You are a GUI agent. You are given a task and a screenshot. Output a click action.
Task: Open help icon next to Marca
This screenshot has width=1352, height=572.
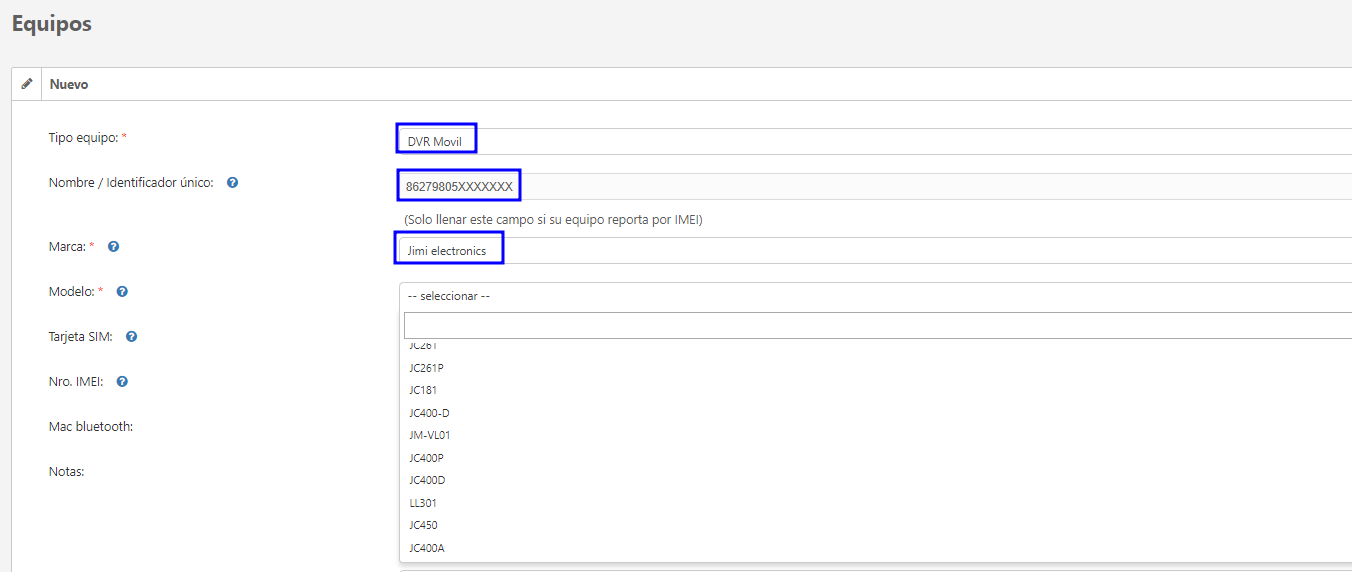tap(114, 246)
